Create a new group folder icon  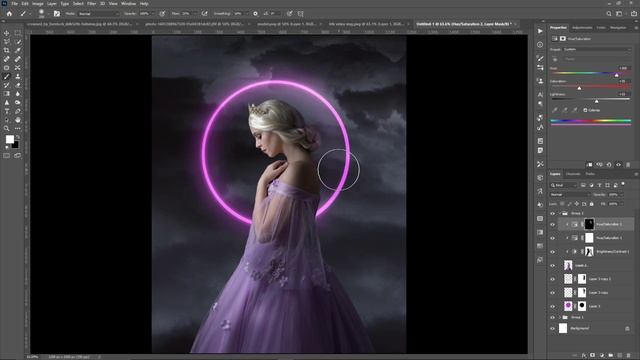click(611, 356)
